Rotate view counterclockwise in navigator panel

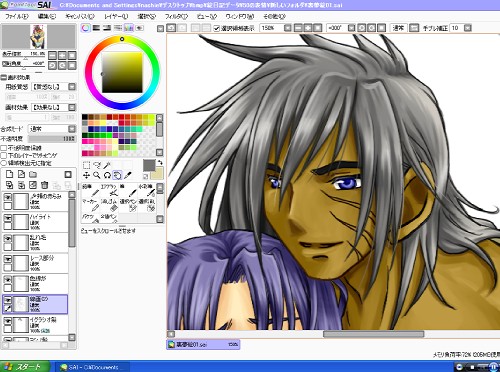click(x=52, y=65)
